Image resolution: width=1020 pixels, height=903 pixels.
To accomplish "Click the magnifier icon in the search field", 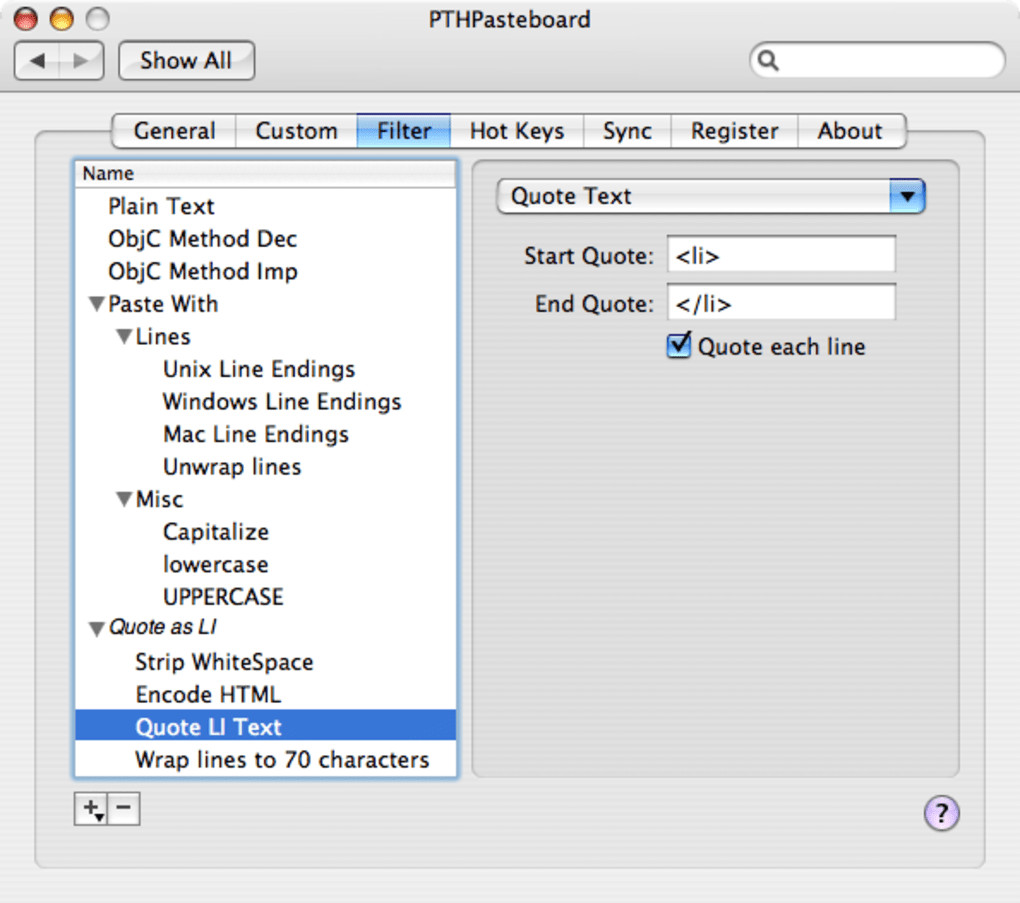I will click(x=768, y=61).
